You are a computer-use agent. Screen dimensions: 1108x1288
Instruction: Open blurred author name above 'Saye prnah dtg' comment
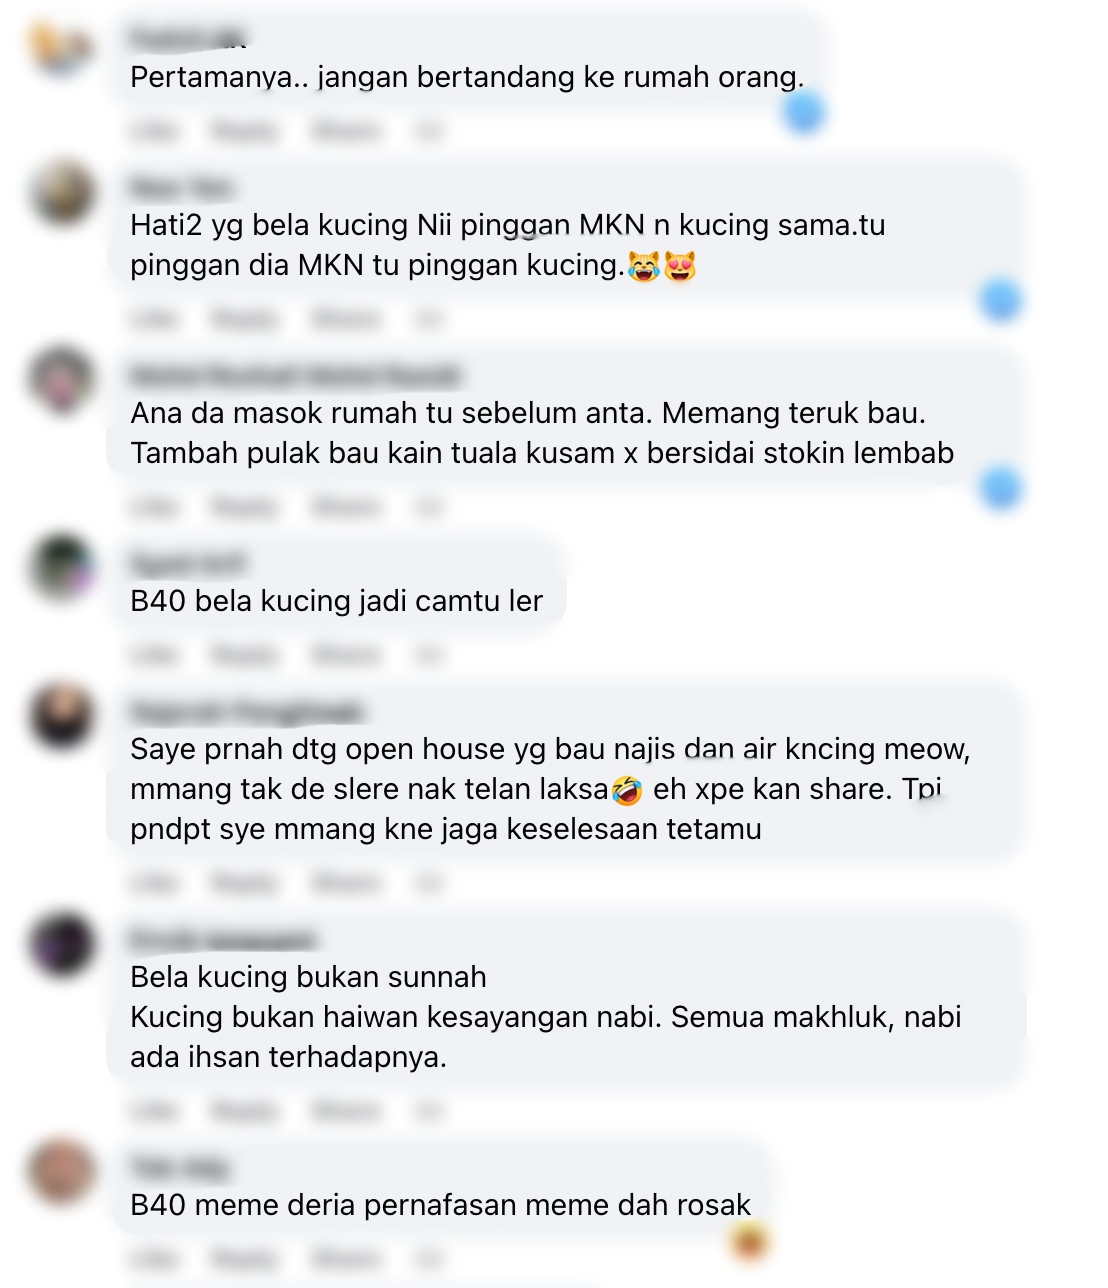(x=248, y=712)
